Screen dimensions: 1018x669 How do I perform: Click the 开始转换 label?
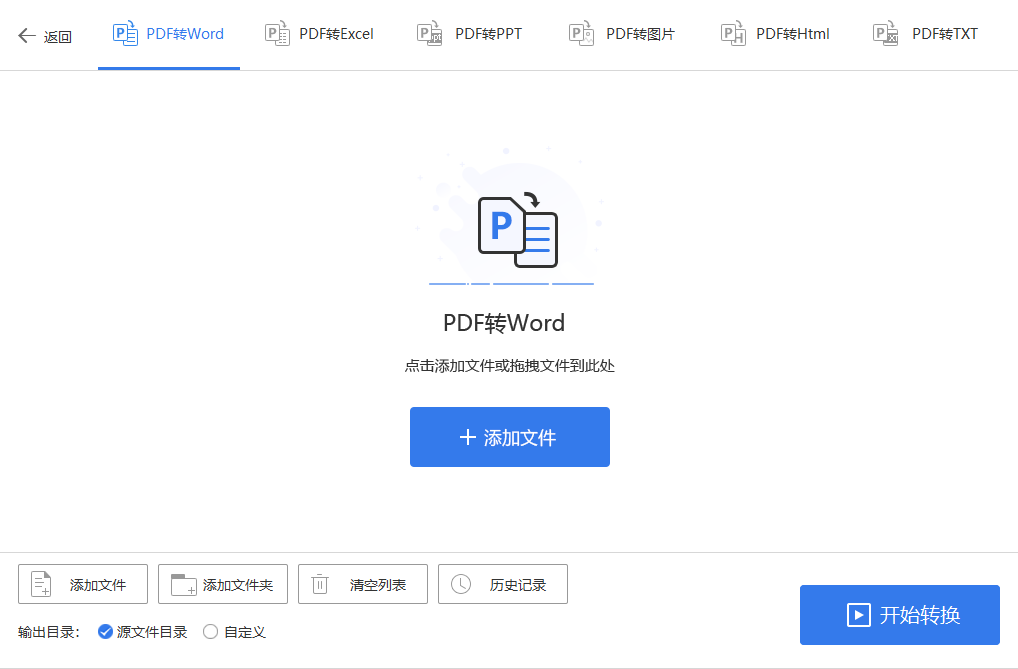(920, 615)
